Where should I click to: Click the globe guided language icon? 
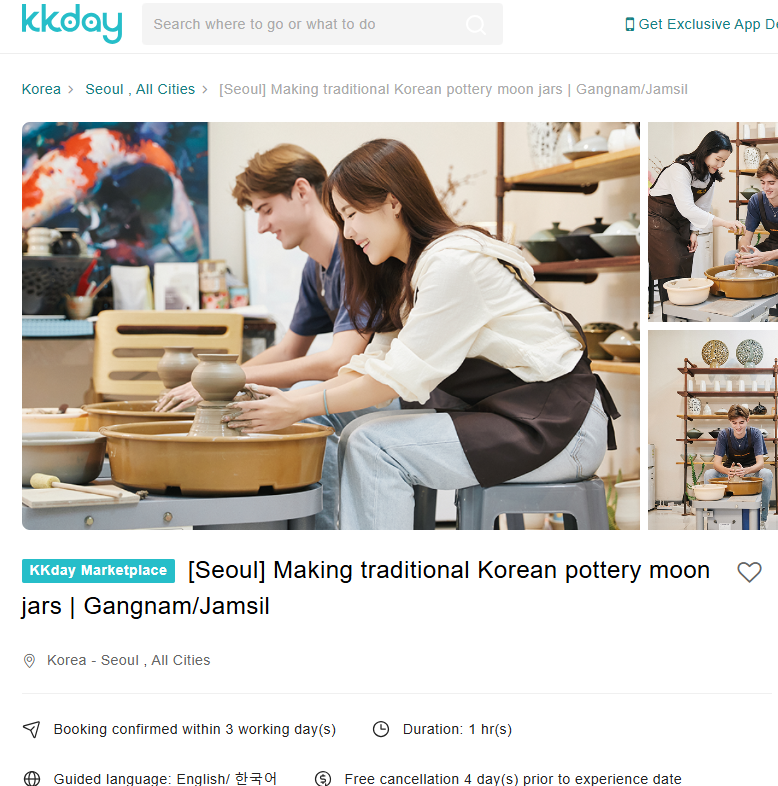point(32,778)
